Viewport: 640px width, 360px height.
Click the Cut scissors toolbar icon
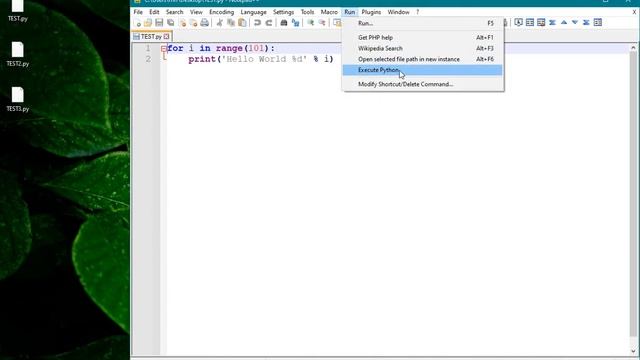pos(220,23)
